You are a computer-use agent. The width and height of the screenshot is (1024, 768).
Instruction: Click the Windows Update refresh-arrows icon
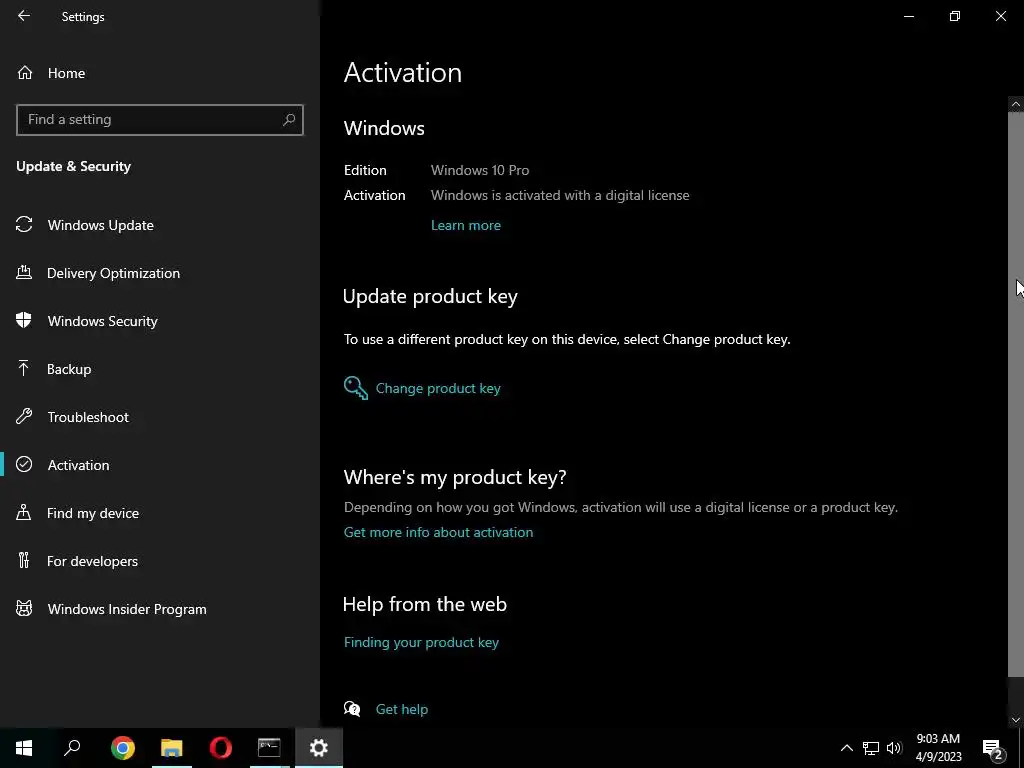tap(24, 225)
